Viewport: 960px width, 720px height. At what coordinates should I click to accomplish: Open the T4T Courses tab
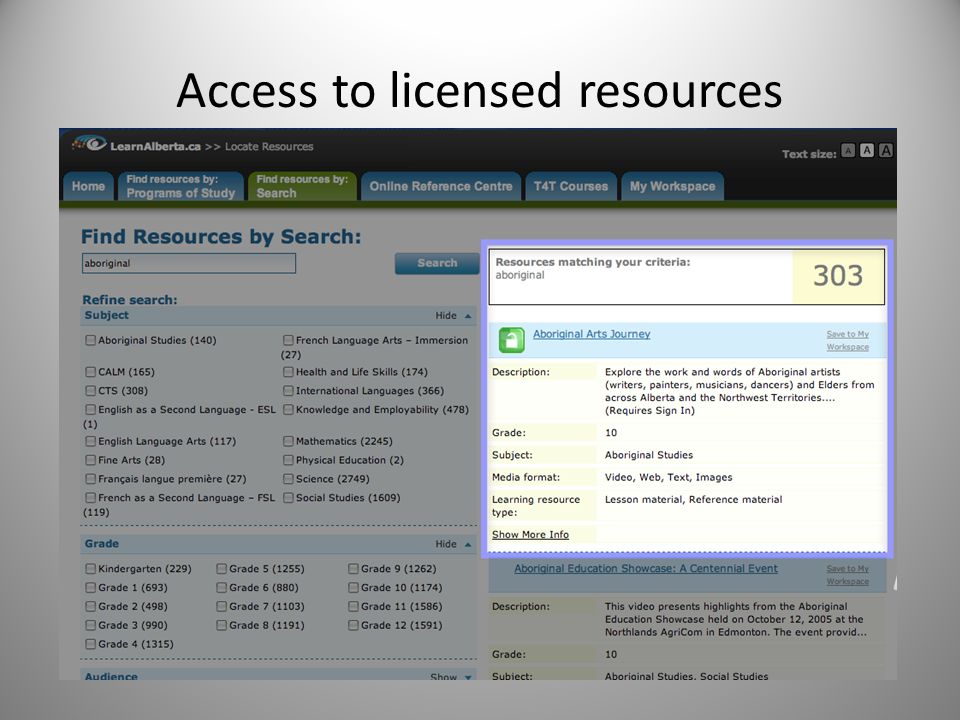pyautogui.click(x=571, y=186)
